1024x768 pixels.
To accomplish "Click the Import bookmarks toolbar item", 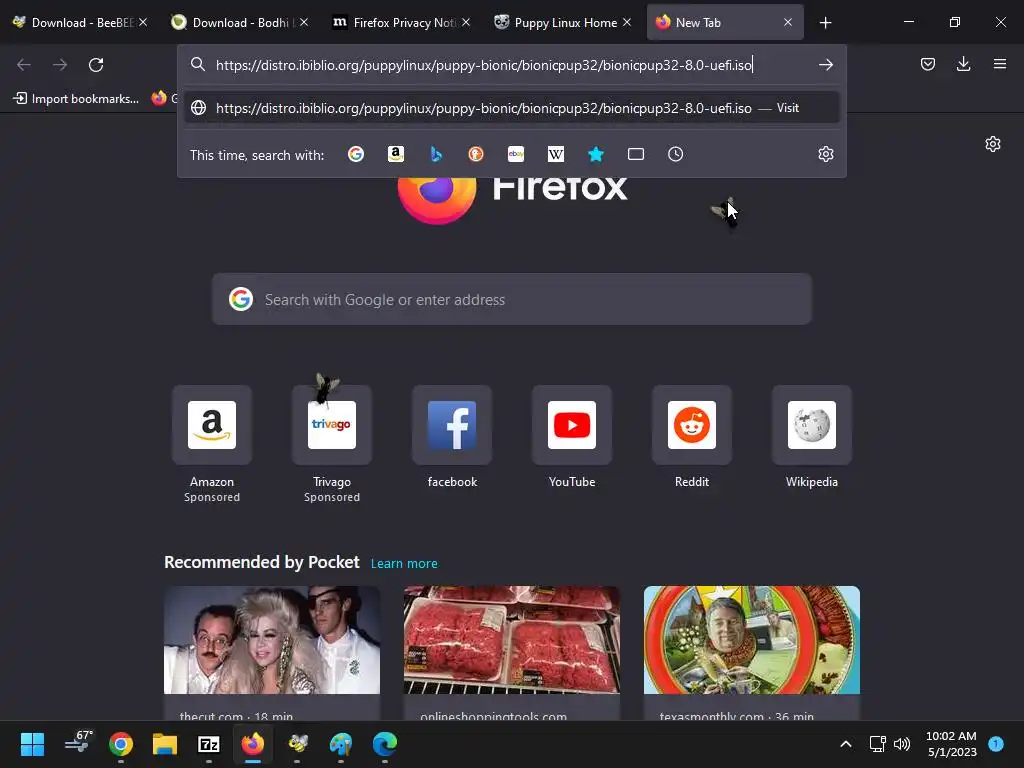I will tap(76, 99).
